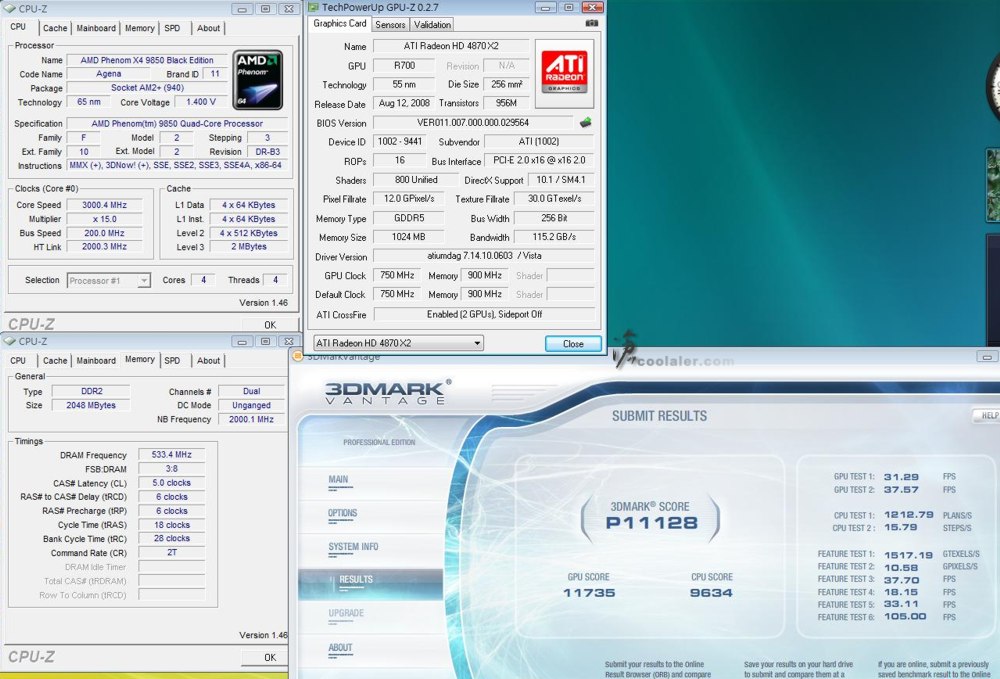Click the CAS# Latency 5.0 clocks value
Viewport: 1000px width, 679px height.
(x=172, y=483)
